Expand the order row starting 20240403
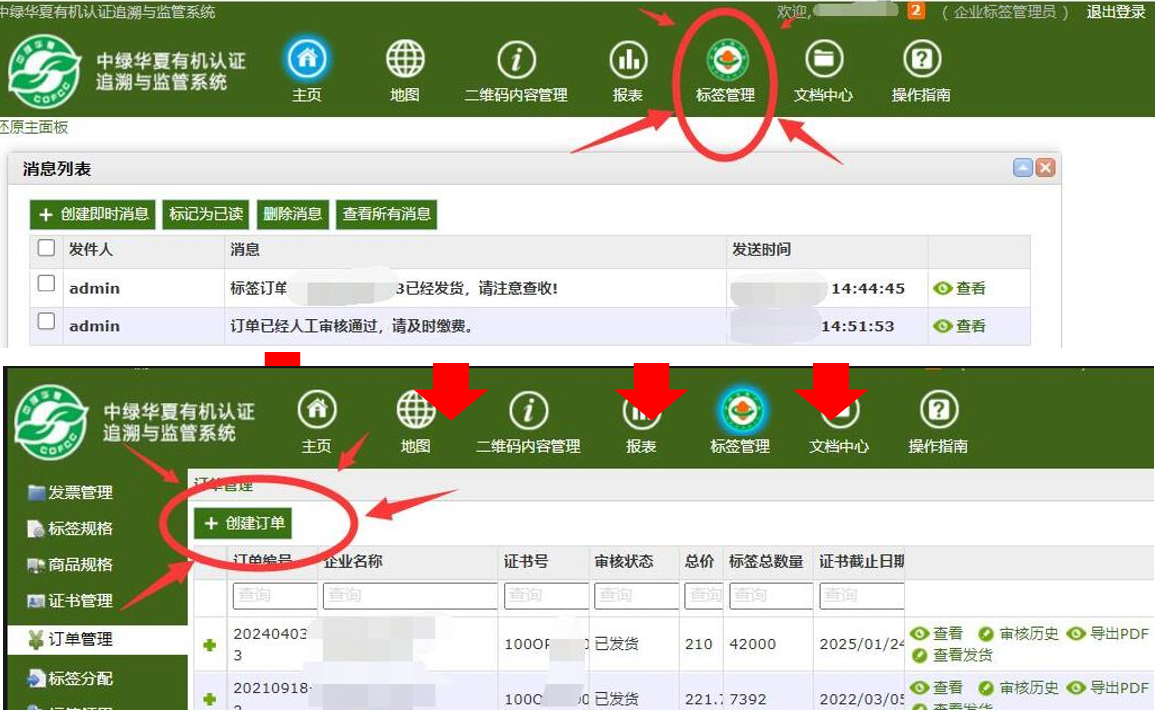The width and height of the screenshot is (1155, 715). 209,645
